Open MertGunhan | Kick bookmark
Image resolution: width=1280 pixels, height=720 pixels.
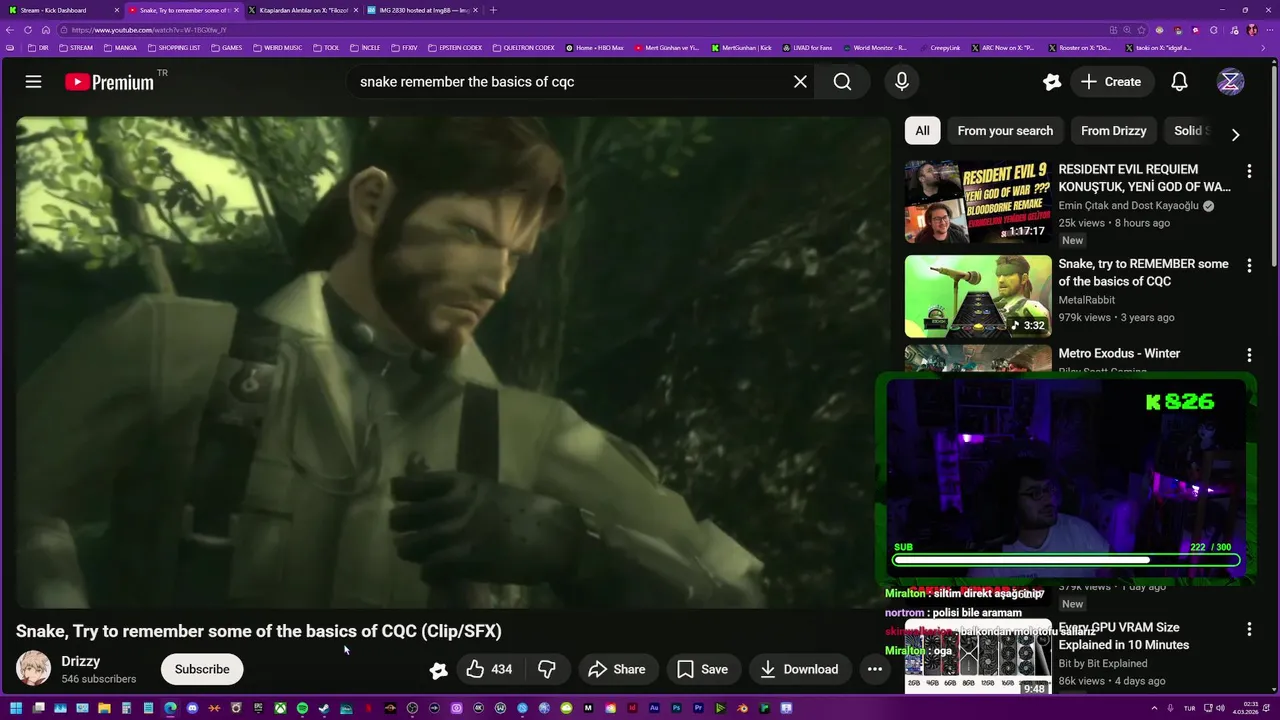pyautogui.click(x=742, y=47)
